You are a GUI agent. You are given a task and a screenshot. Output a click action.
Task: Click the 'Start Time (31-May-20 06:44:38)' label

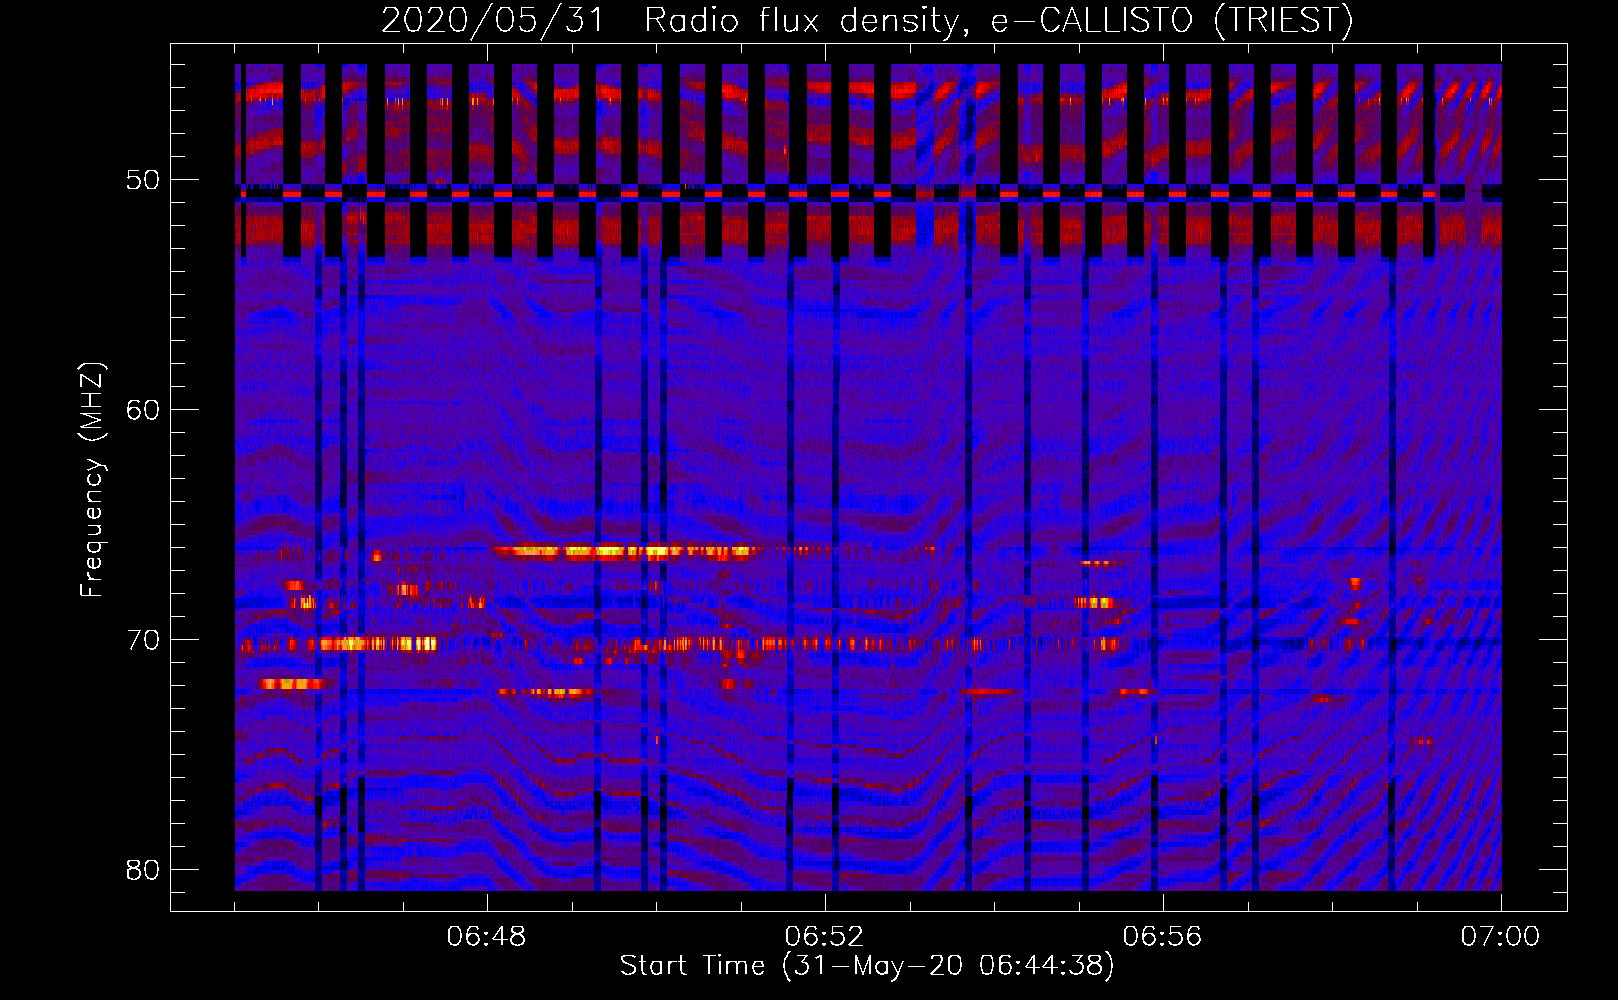click(867, 966)
